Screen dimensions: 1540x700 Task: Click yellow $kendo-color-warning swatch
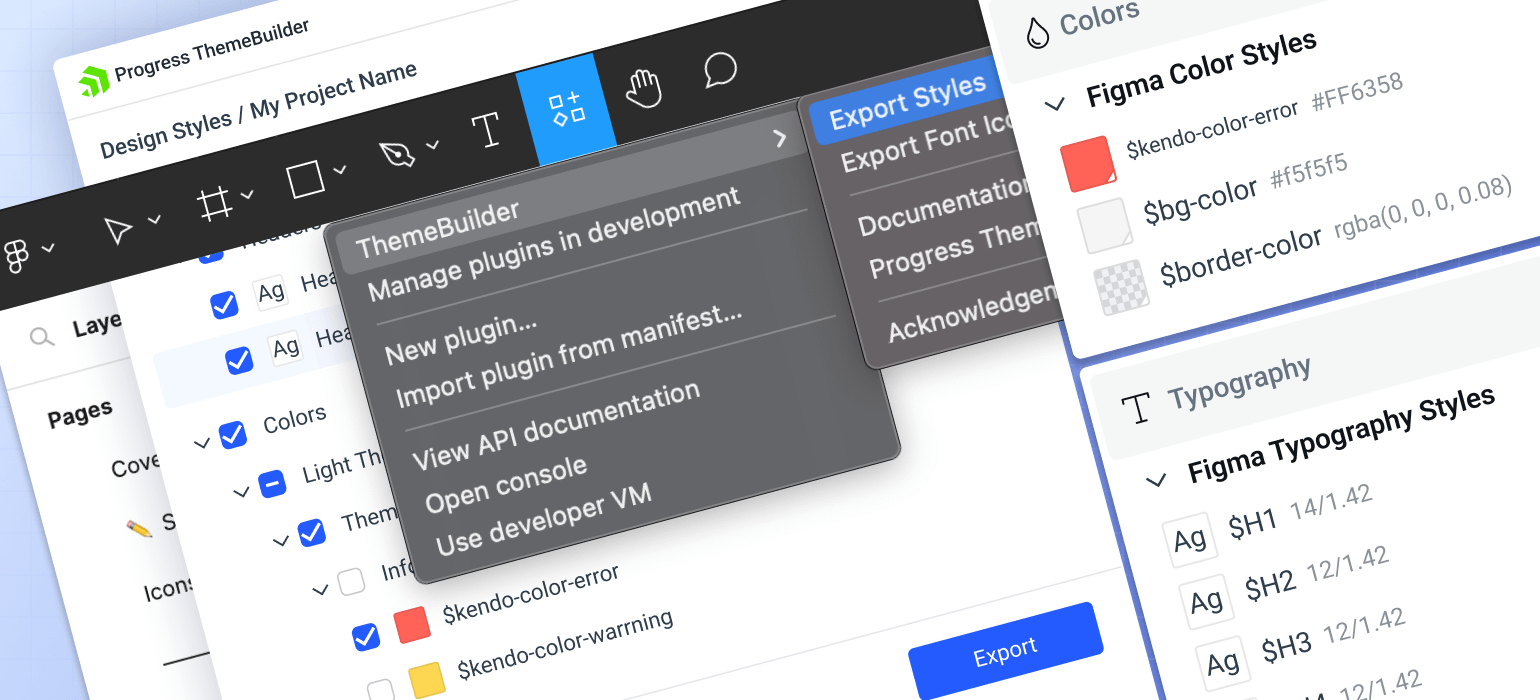click(427, 679)
